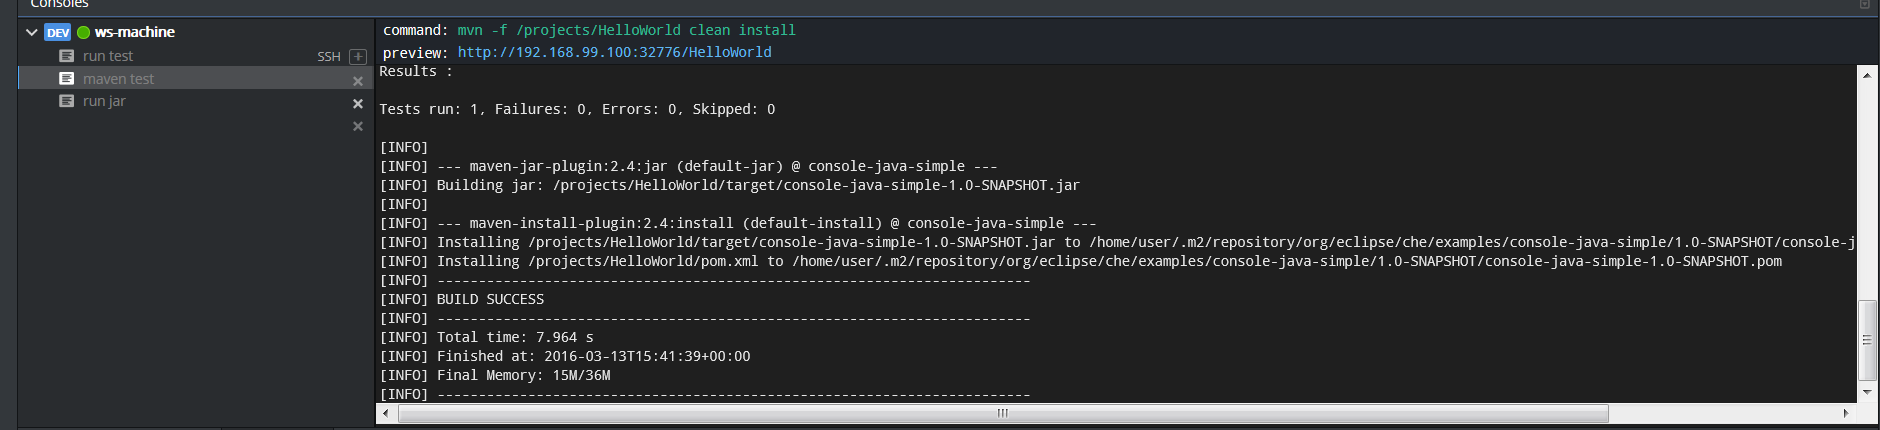Select the maven test console
Image resolution: width=1880 pixels, height=430 pixels.
[x=118, y=79]
